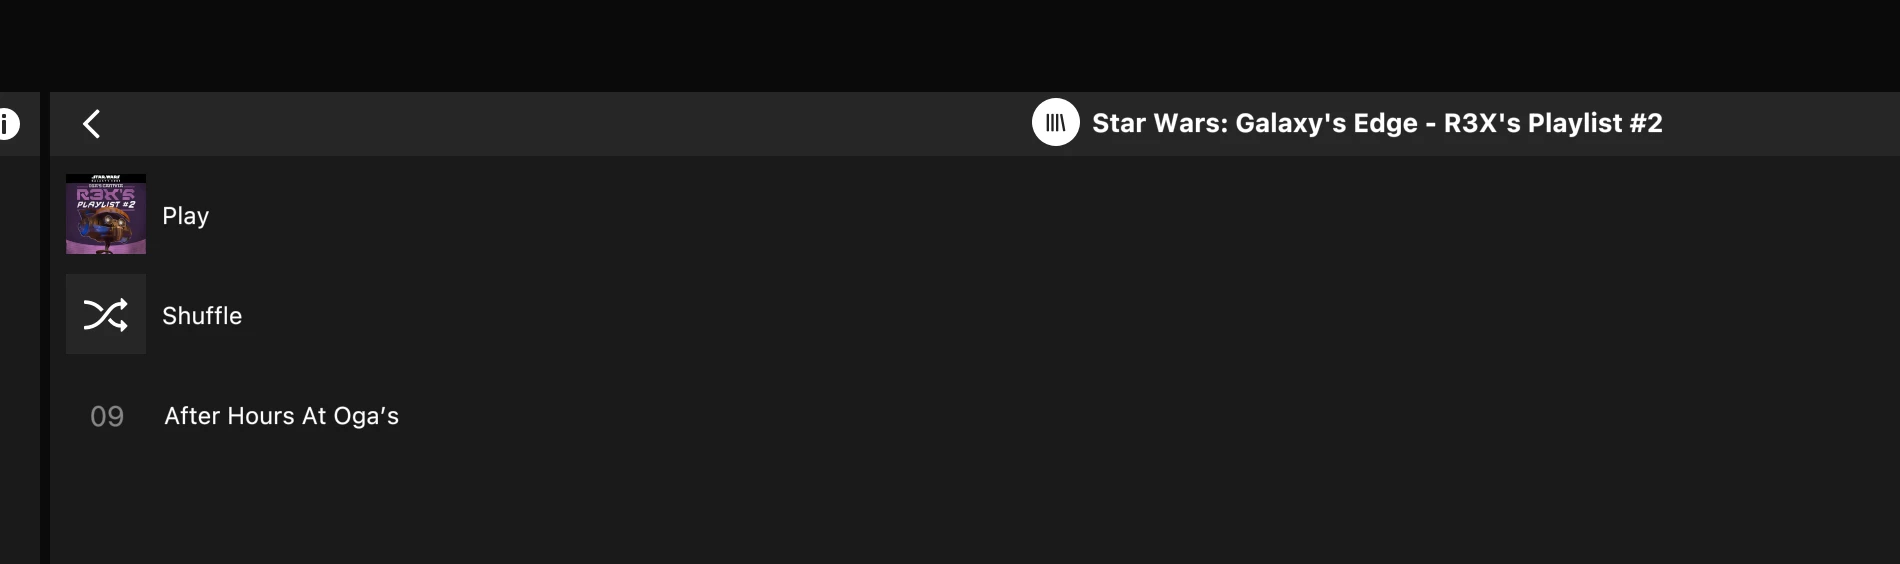The image size is (1900, 564).
Task: Select the track After Hours At Oga's
Action: pos(281,416)
